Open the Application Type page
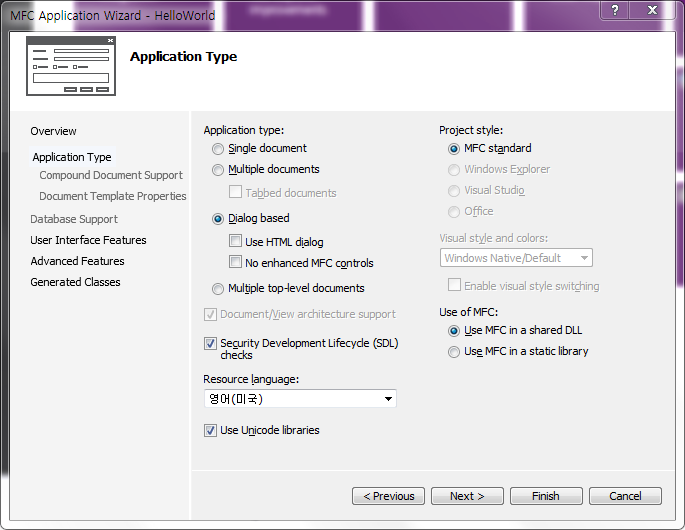This screenshot has height=530, width=685. [x=72, y=157]
